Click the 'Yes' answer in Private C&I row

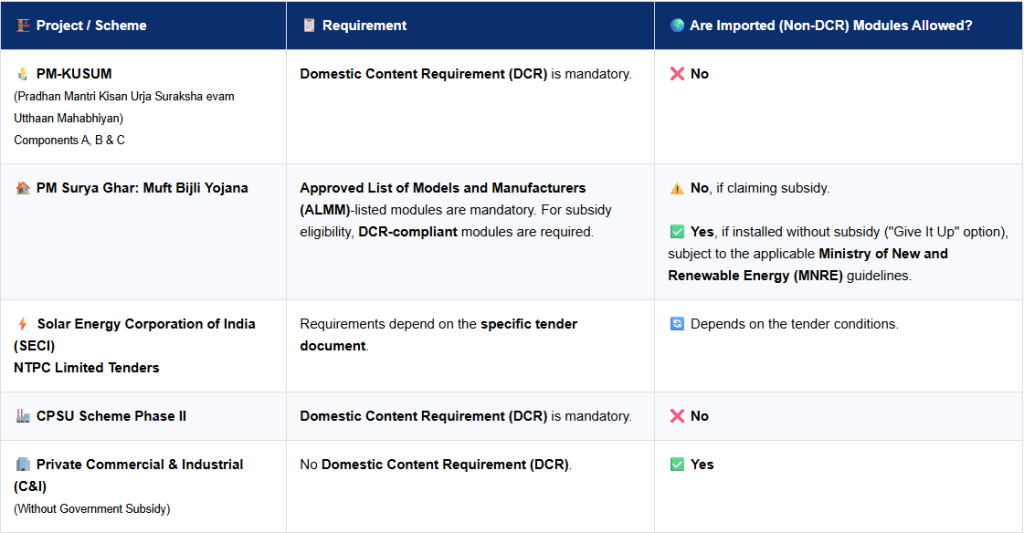702,464
